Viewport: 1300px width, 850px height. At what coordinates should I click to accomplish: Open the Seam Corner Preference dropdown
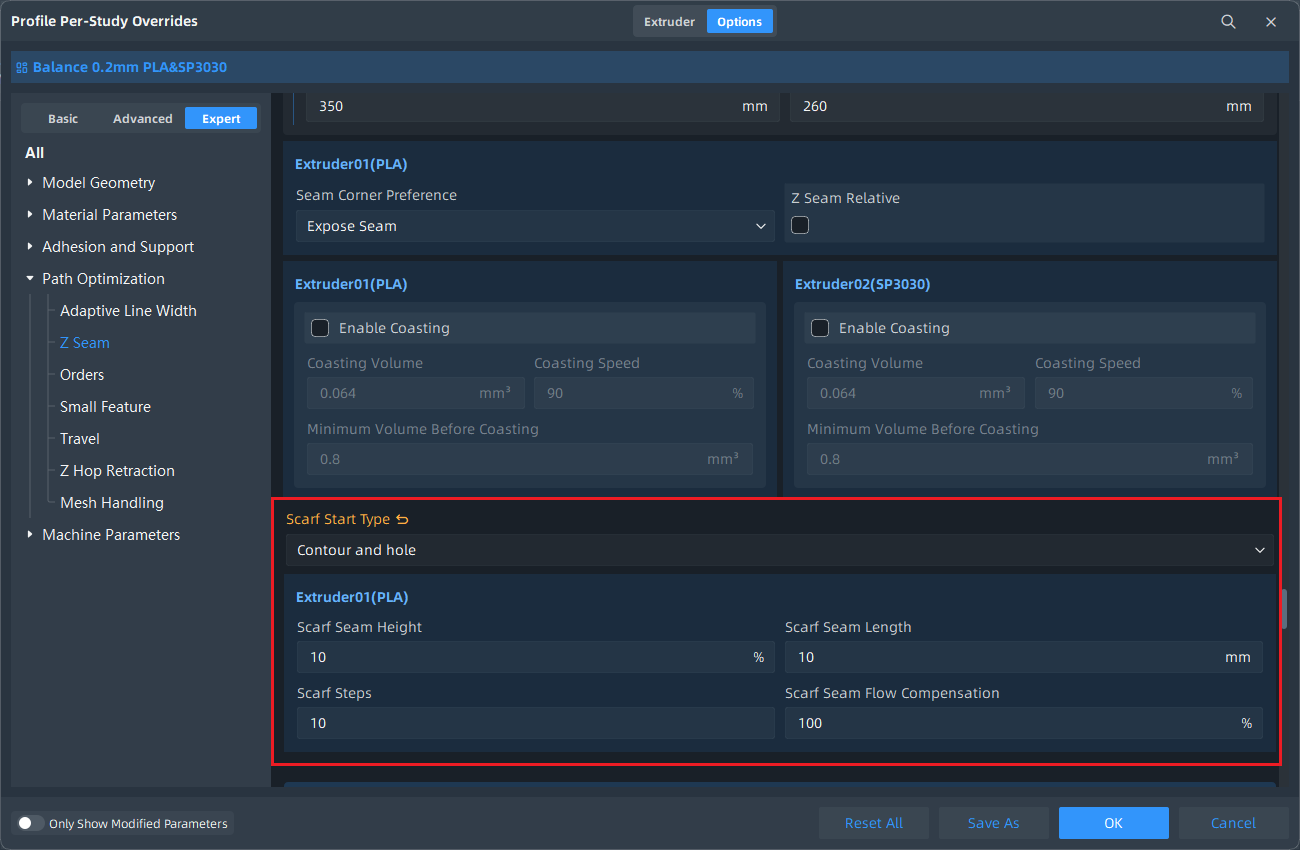pos(535,226)
